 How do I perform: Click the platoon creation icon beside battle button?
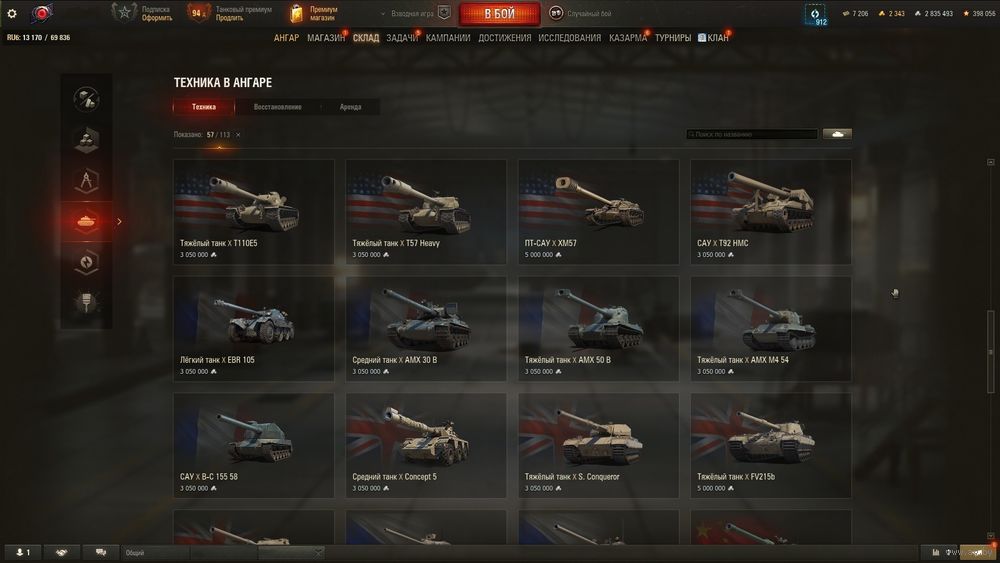click(444, 13)
